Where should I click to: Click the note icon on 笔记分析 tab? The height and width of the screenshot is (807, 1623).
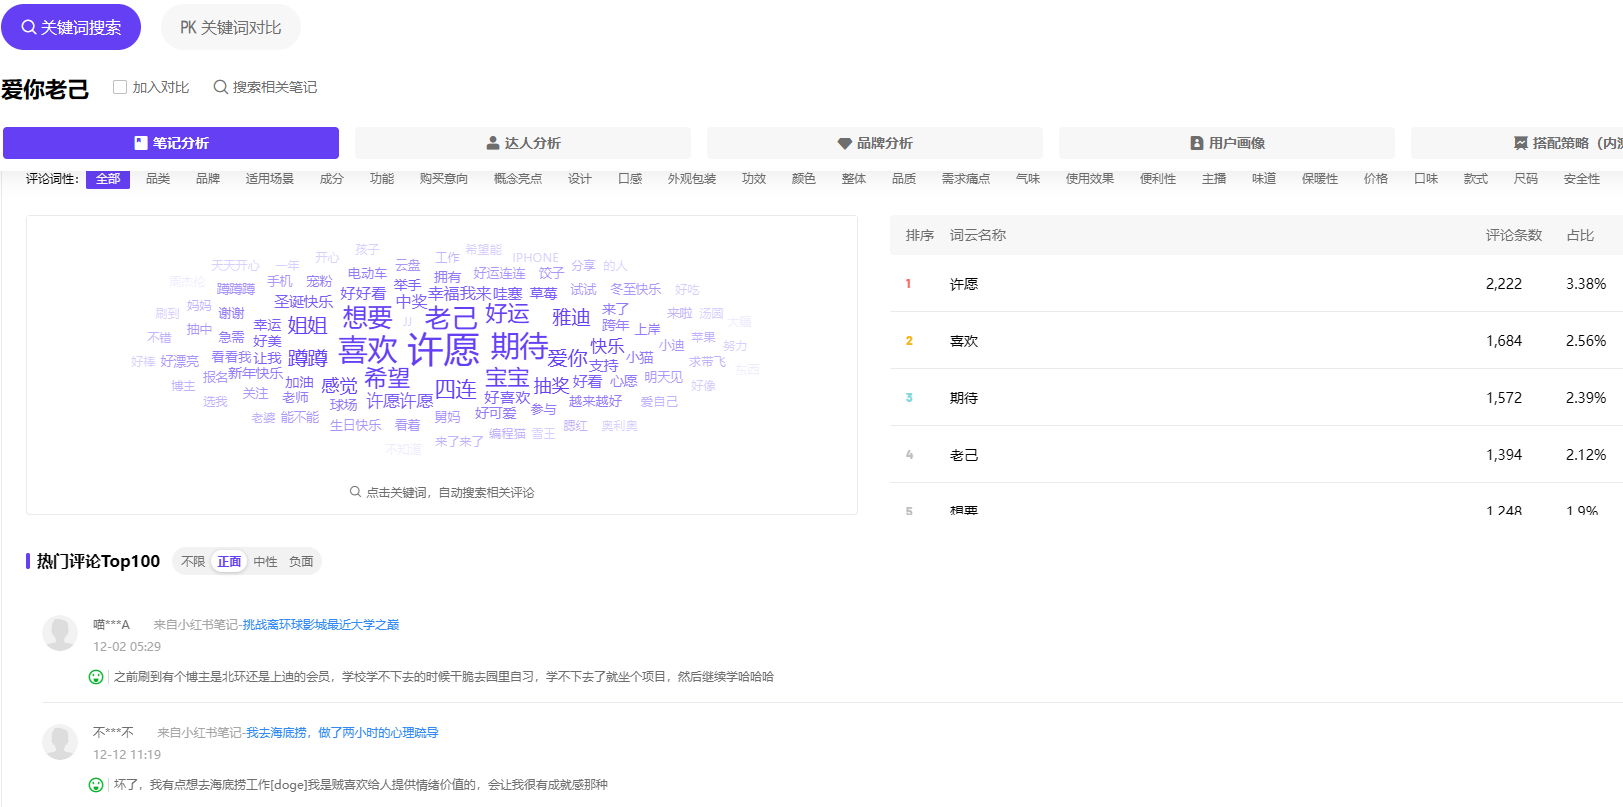141,143
